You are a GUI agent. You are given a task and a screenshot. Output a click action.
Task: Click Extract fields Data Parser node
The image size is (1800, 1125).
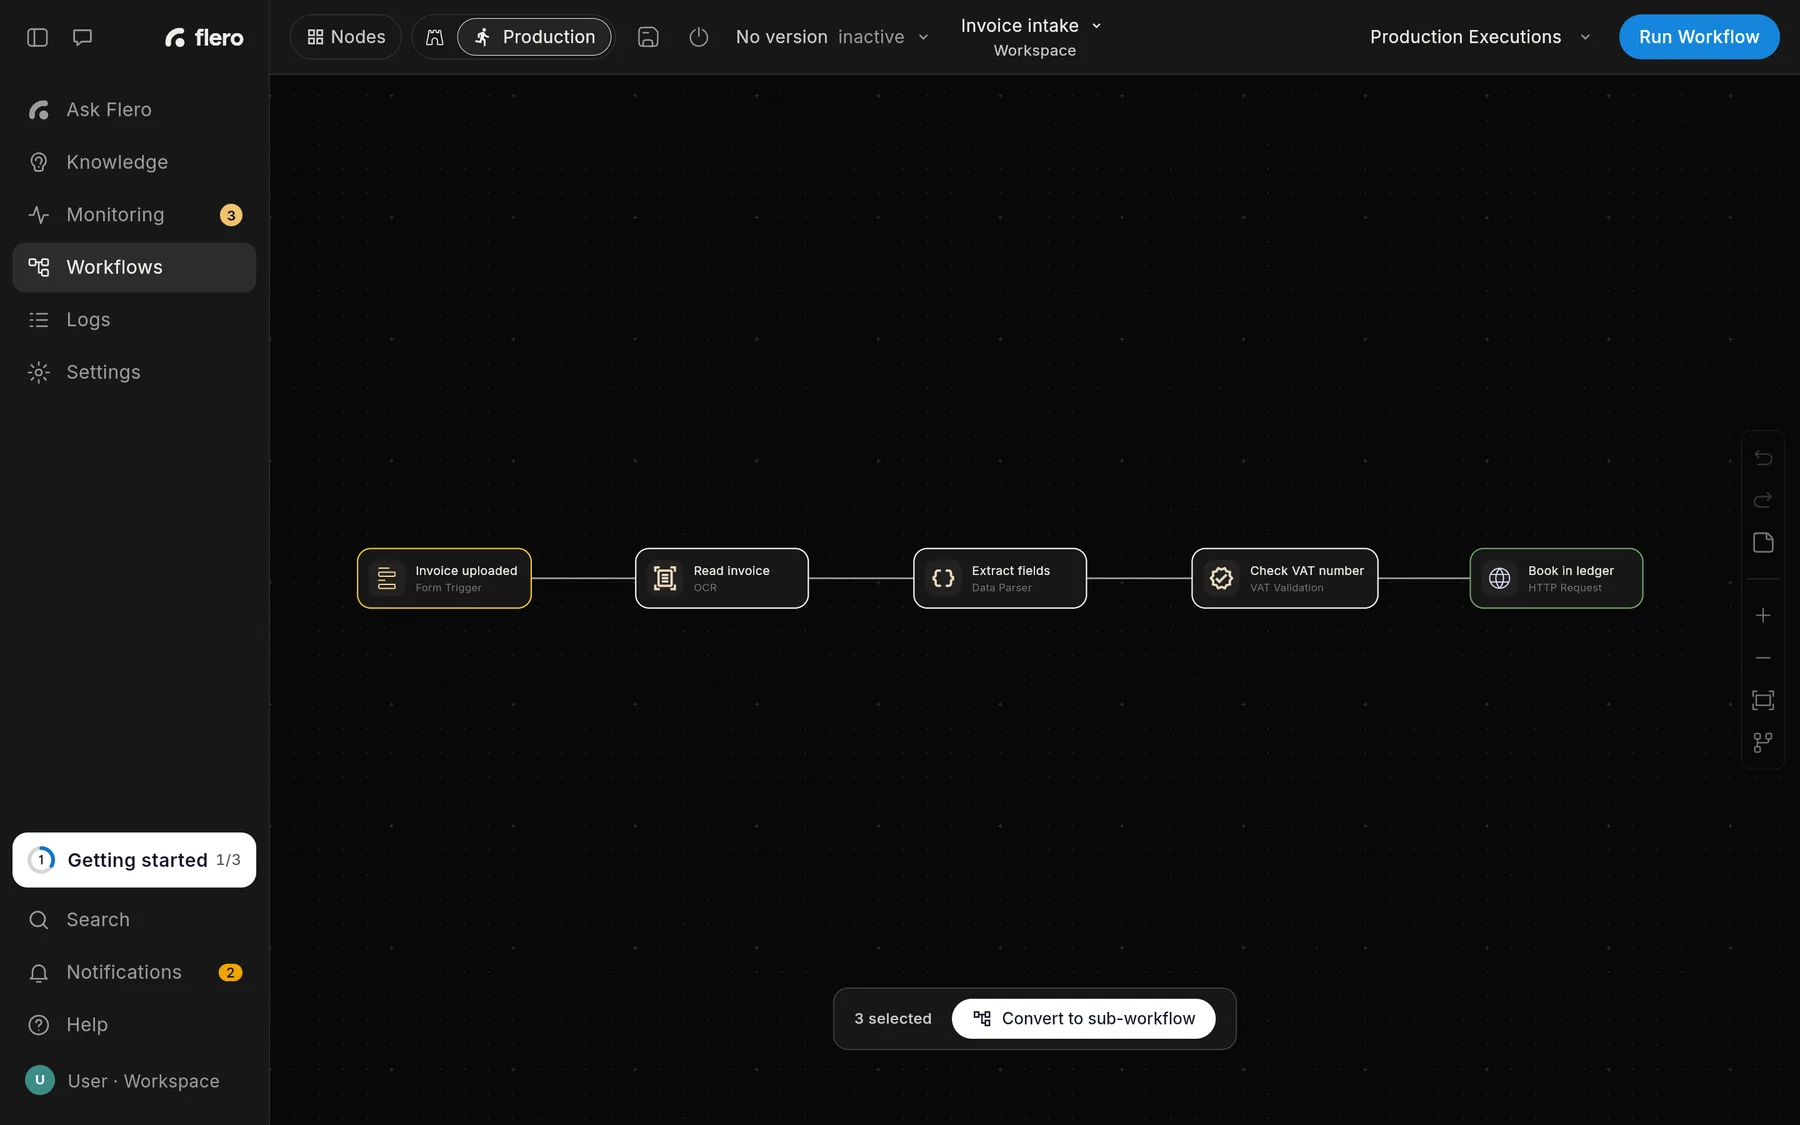(1000, 578)
